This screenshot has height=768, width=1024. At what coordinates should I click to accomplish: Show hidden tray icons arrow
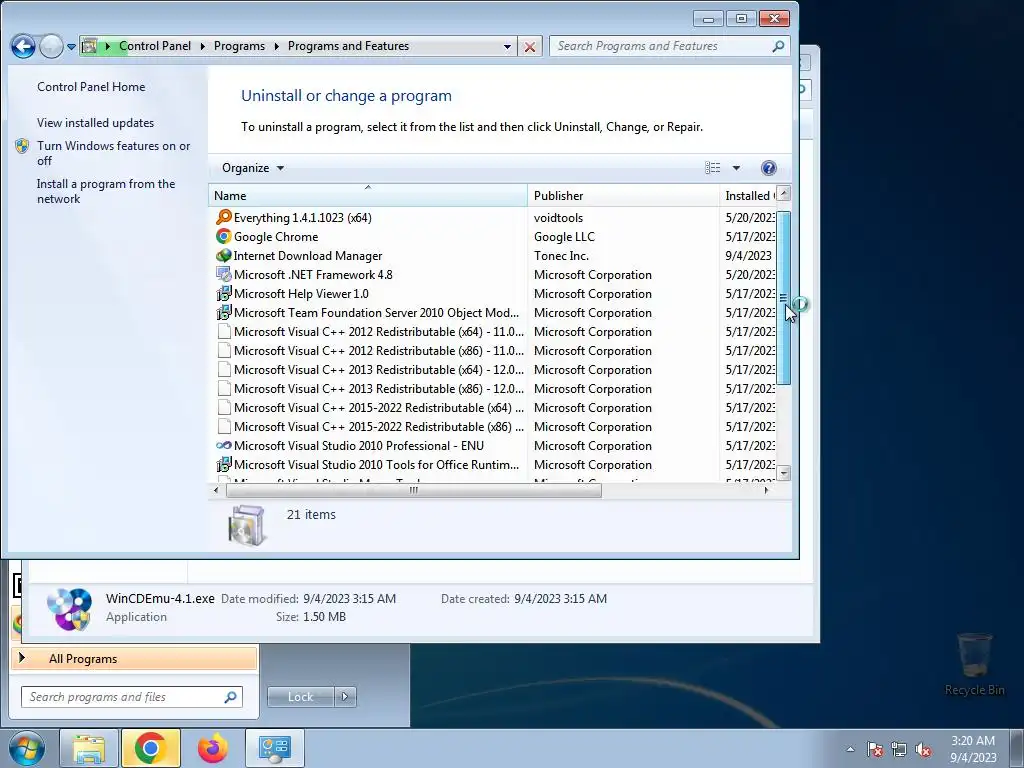pos(850,749)
